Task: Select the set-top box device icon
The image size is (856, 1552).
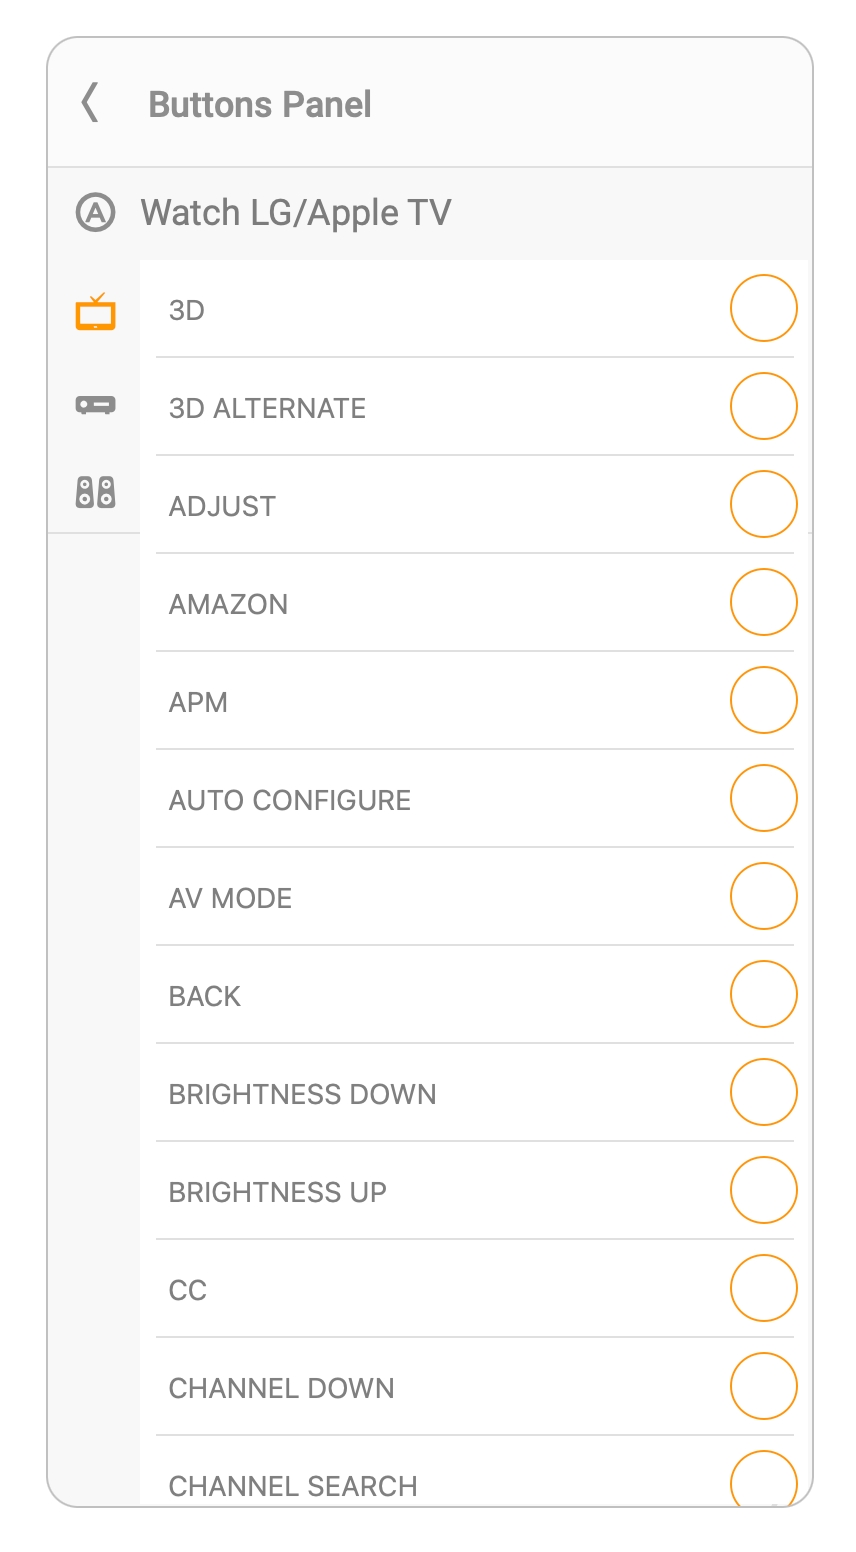Action: click(x=96, y=405)
